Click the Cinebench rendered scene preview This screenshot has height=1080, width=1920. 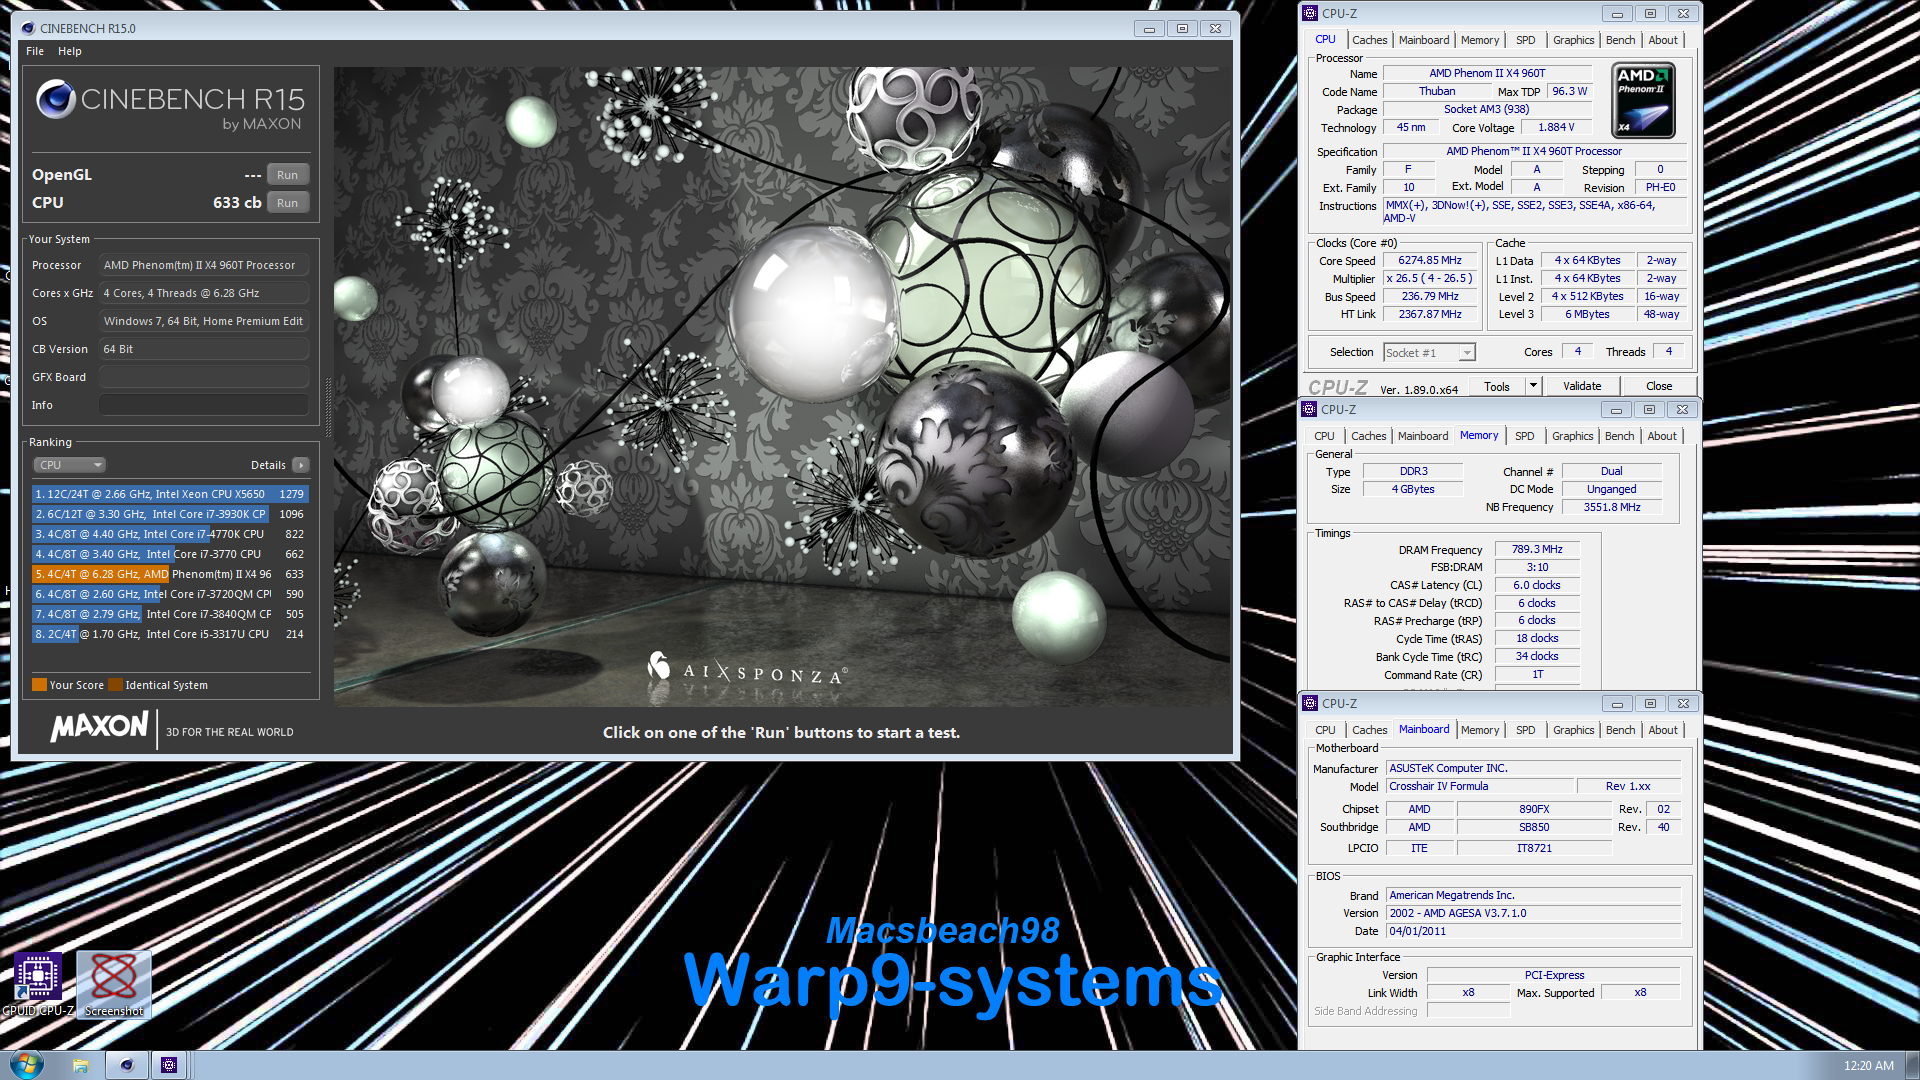pos(782,387)
